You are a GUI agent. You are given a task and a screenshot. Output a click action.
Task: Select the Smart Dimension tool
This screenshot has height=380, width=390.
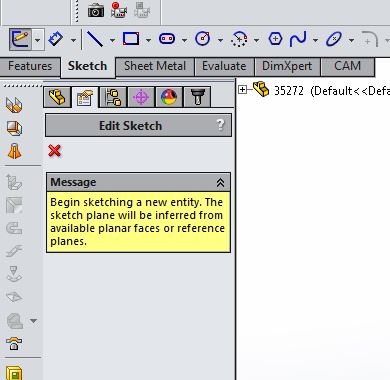[x=56, y=39]
